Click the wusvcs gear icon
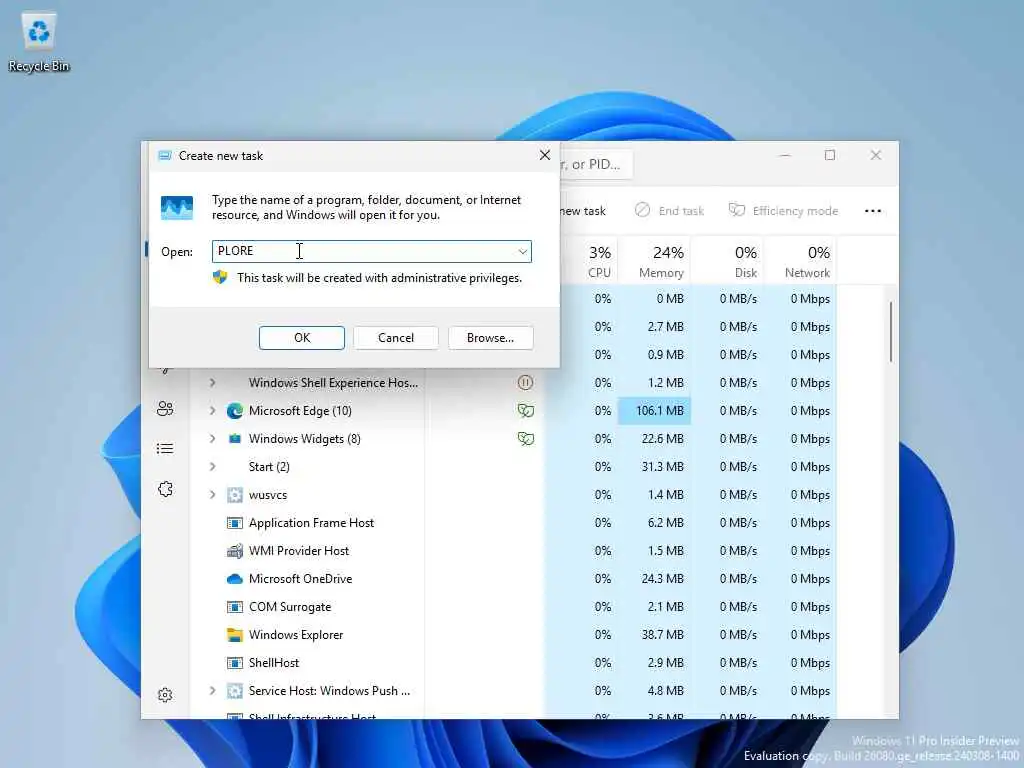Viewport: 1024px width, 768px height. [234, 495]
